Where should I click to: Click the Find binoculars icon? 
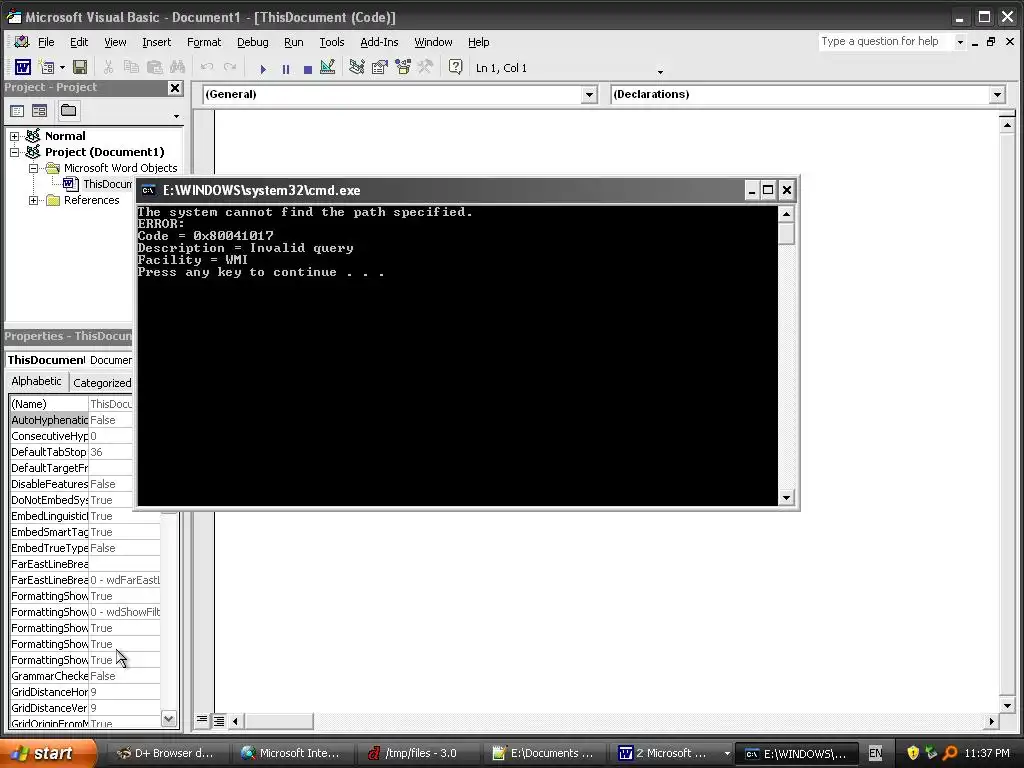click(177, 67)
